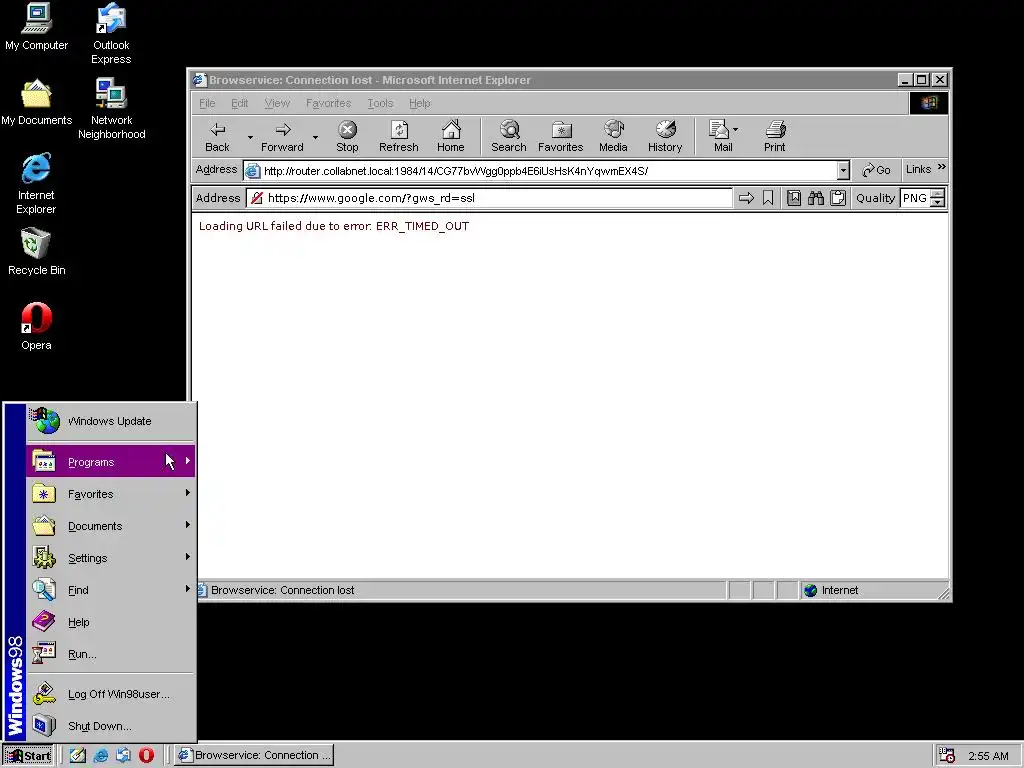Viewport: 1024px width, 768px height.
Task: Click the binoculars find icon
Action: point(816,198)
